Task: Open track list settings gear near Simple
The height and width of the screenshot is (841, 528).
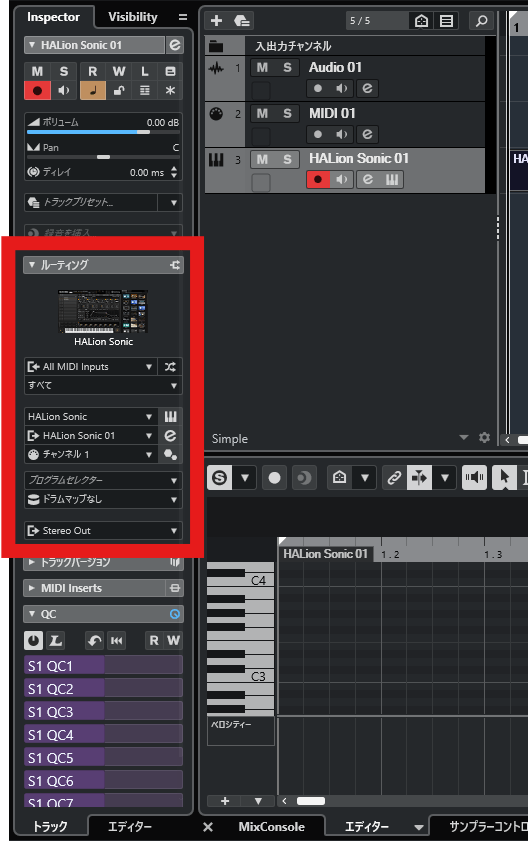Action: pyautogui.click(x=484, y=438)
